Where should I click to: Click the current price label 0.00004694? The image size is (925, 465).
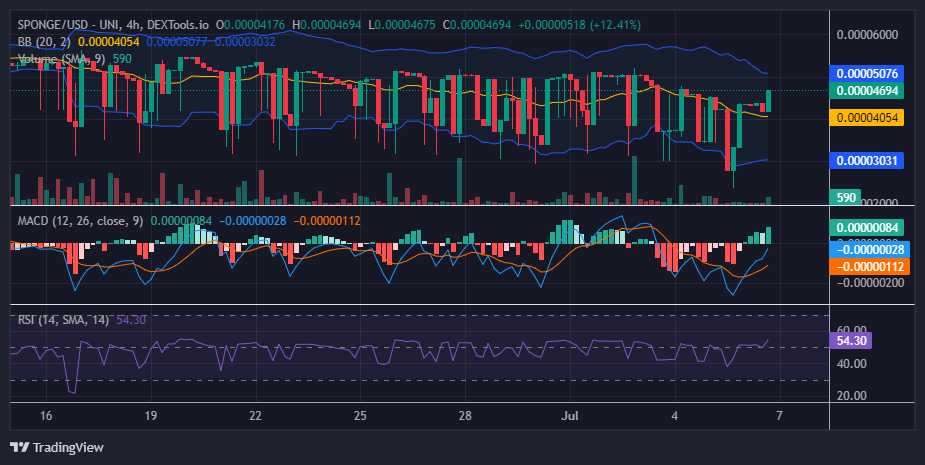867,91
